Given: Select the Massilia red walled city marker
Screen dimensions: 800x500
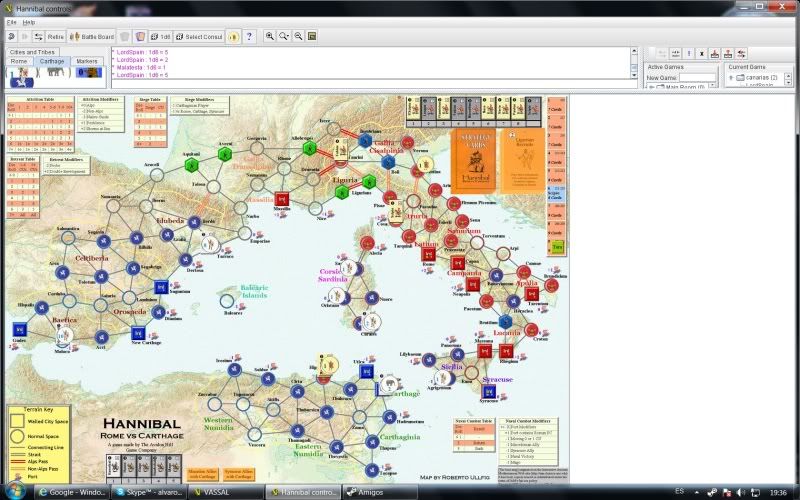Looking at the screenshot, I should pyautogui.click(x=281, y=199).
